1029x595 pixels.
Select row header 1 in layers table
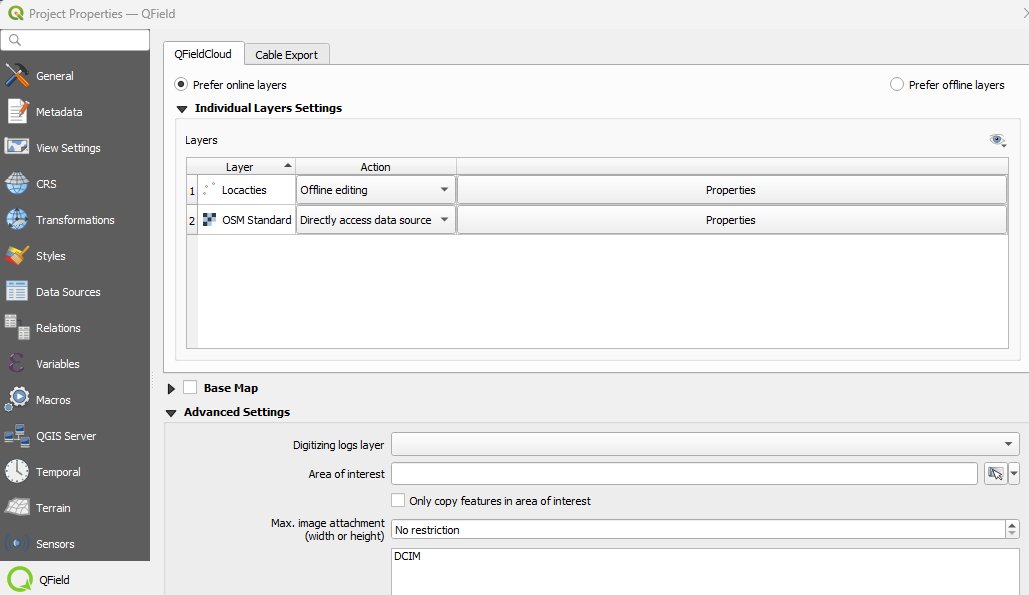[x=192, y=190]
